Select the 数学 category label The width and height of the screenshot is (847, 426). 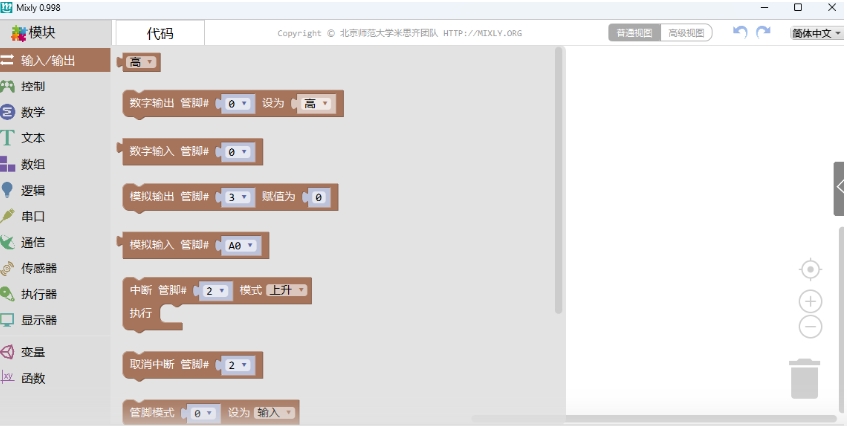point(33,112)
